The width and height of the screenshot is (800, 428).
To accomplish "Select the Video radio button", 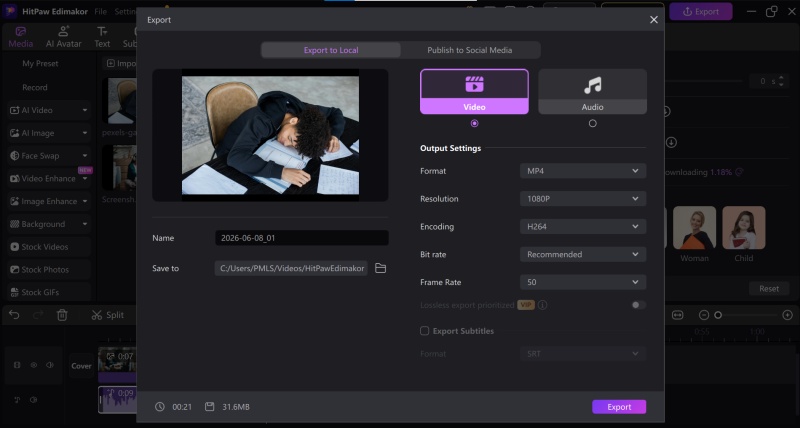I will point(474,123).
